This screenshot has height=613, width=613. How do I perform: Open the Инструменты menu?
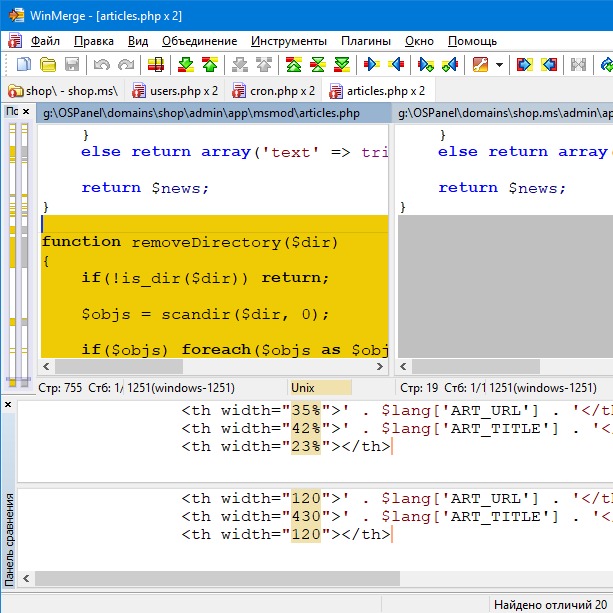coord(288,41)
